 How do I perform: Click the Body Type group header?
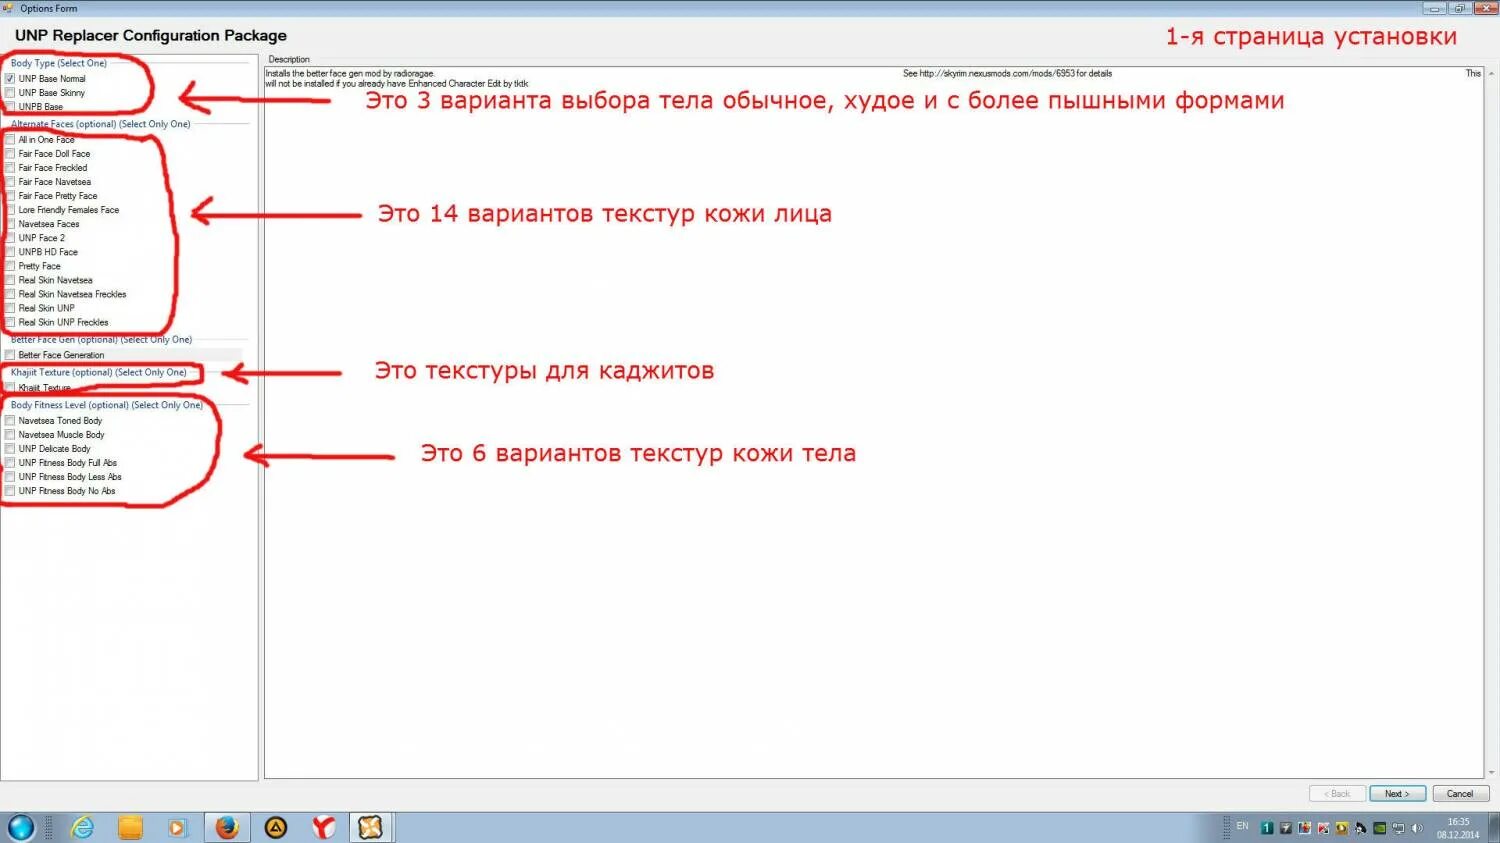coord(59,63)
